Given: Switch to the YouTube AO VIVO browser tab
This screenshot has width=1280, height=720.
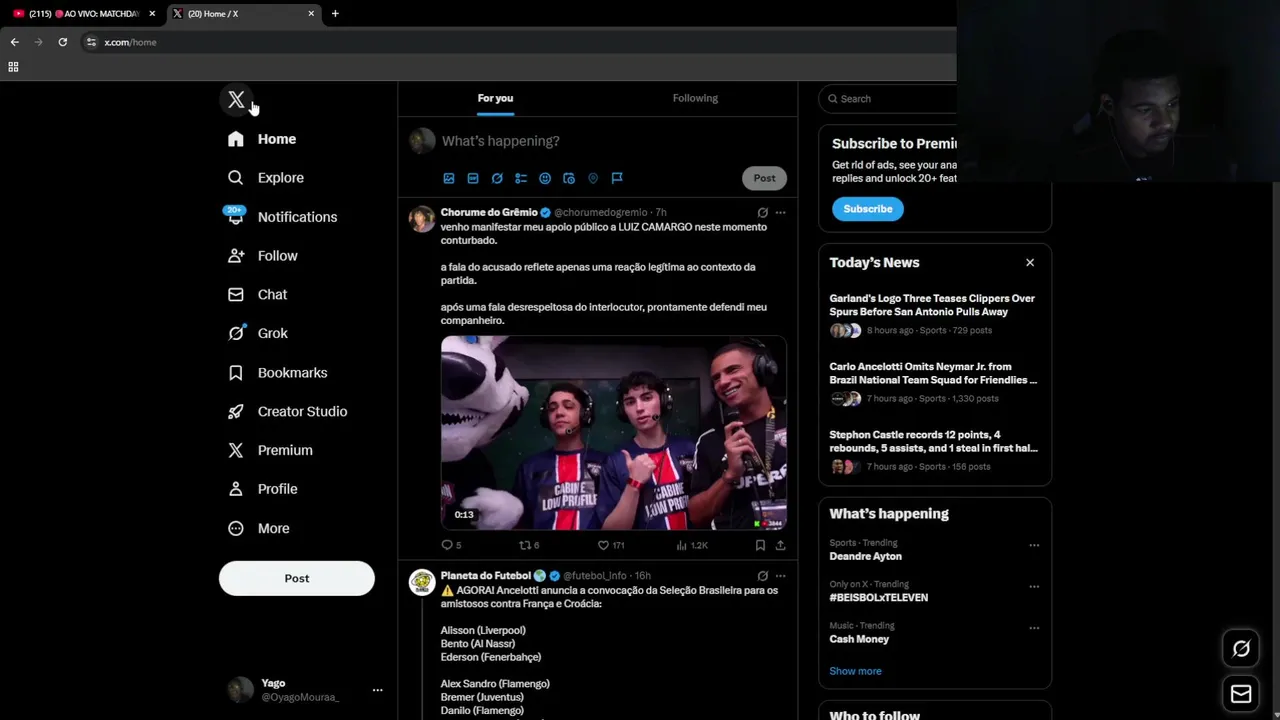Looking at the screenshot, I should (x=83, y=14).
